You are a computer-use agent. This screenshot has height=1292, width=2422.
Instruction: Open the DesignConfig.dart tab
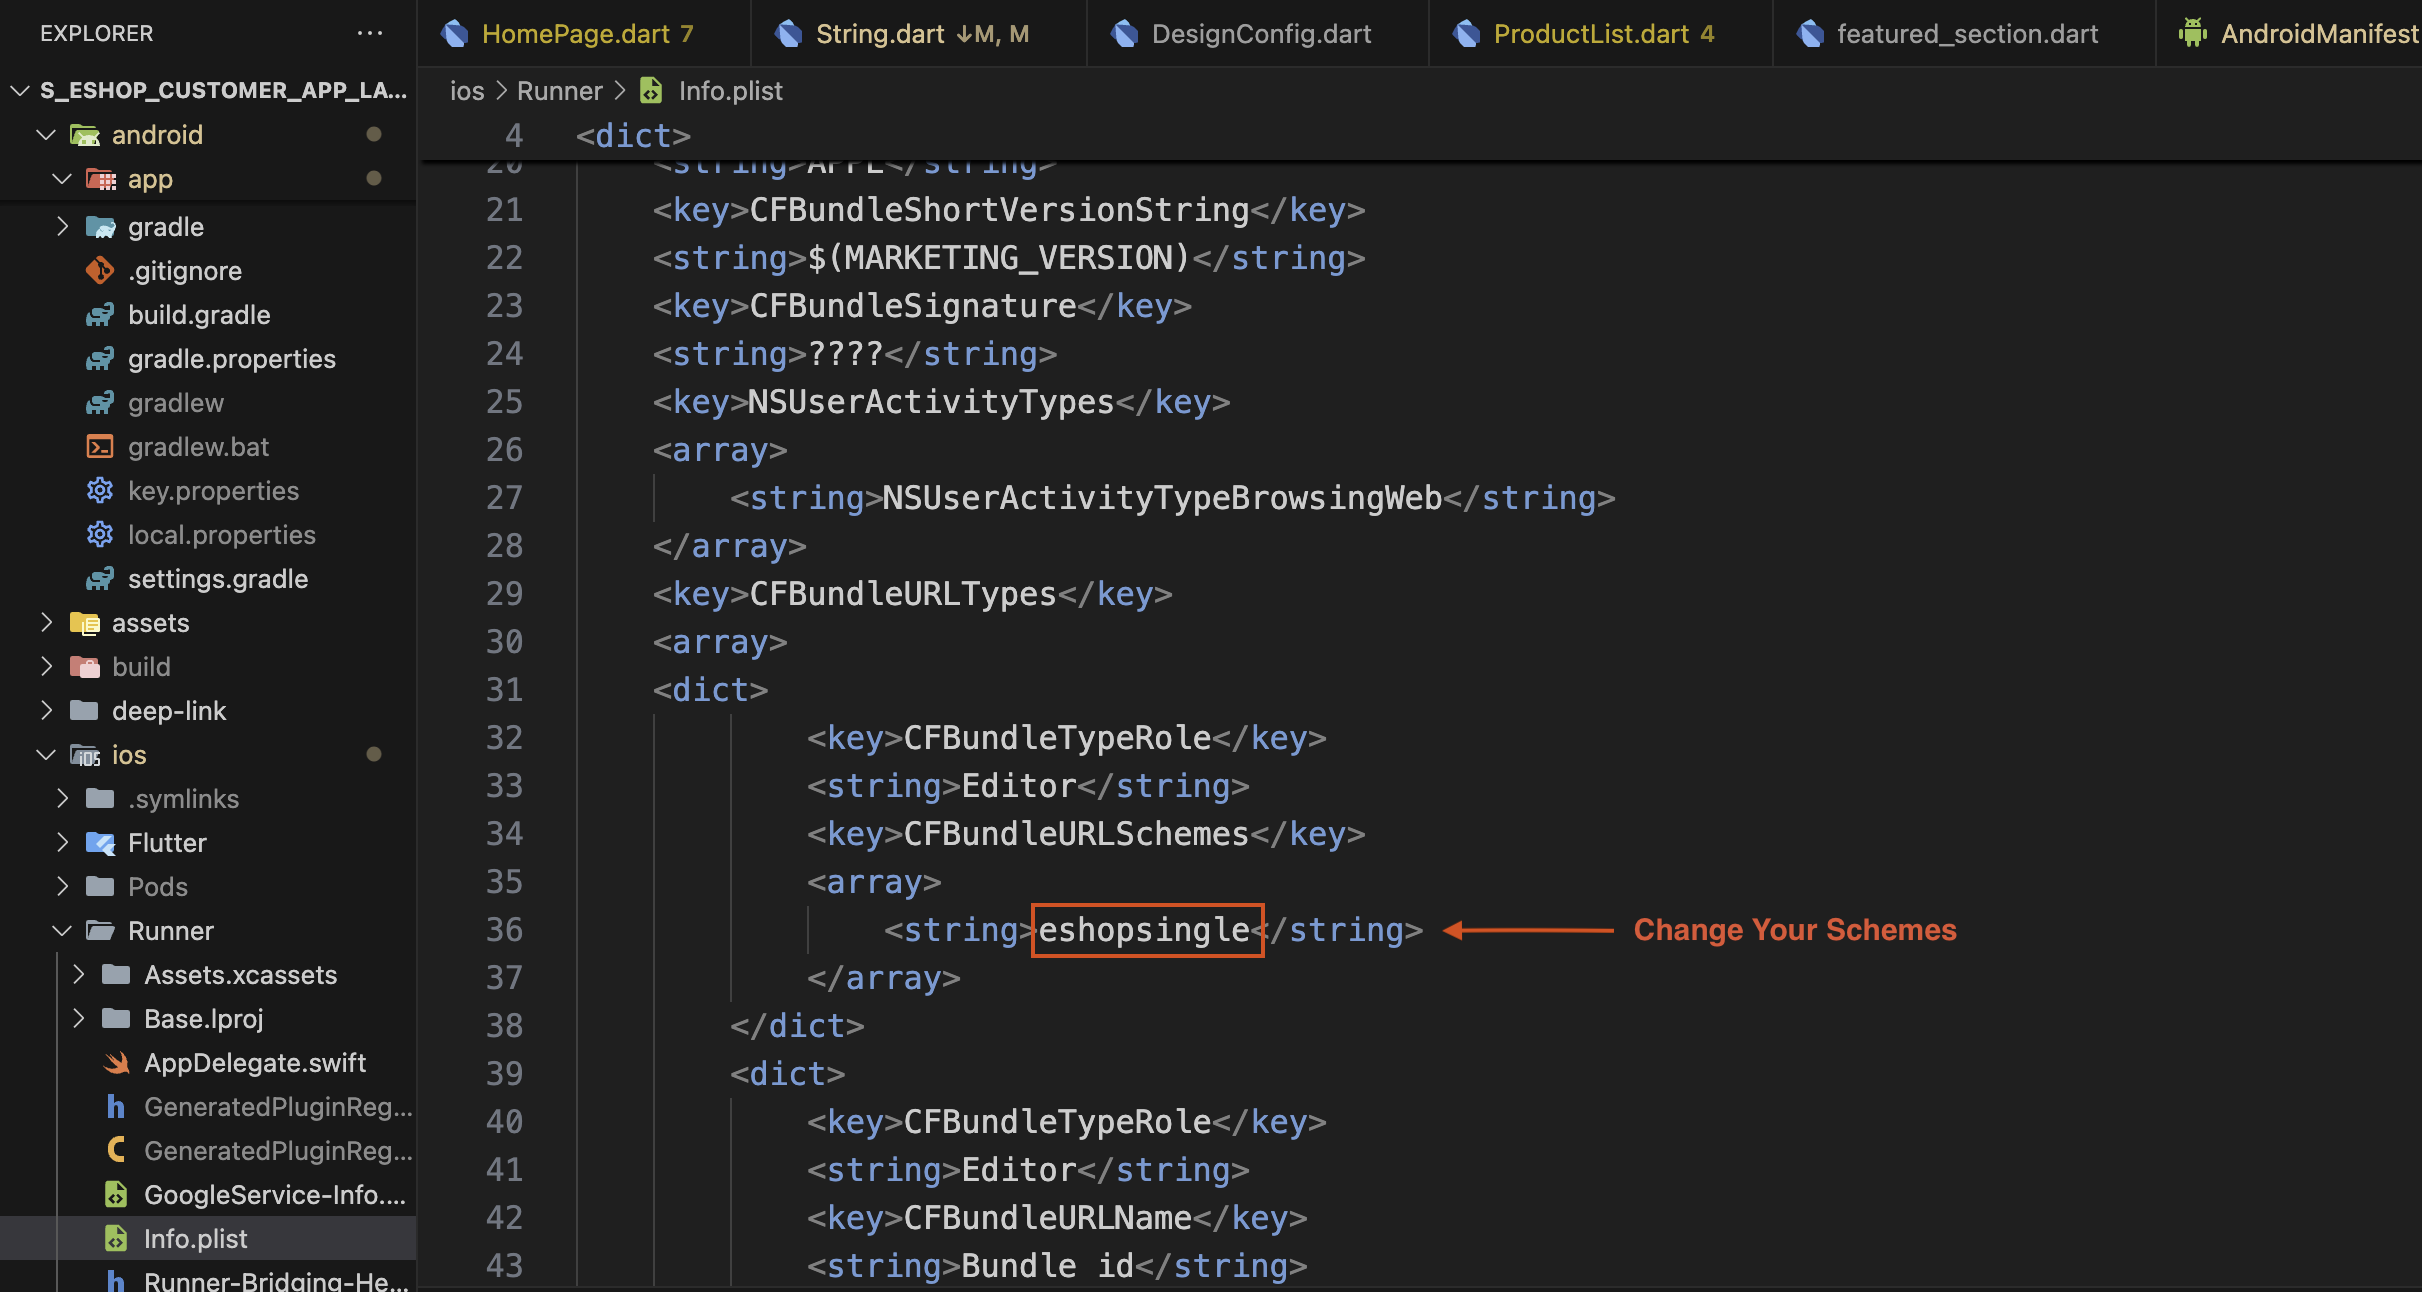point(1260,34)
